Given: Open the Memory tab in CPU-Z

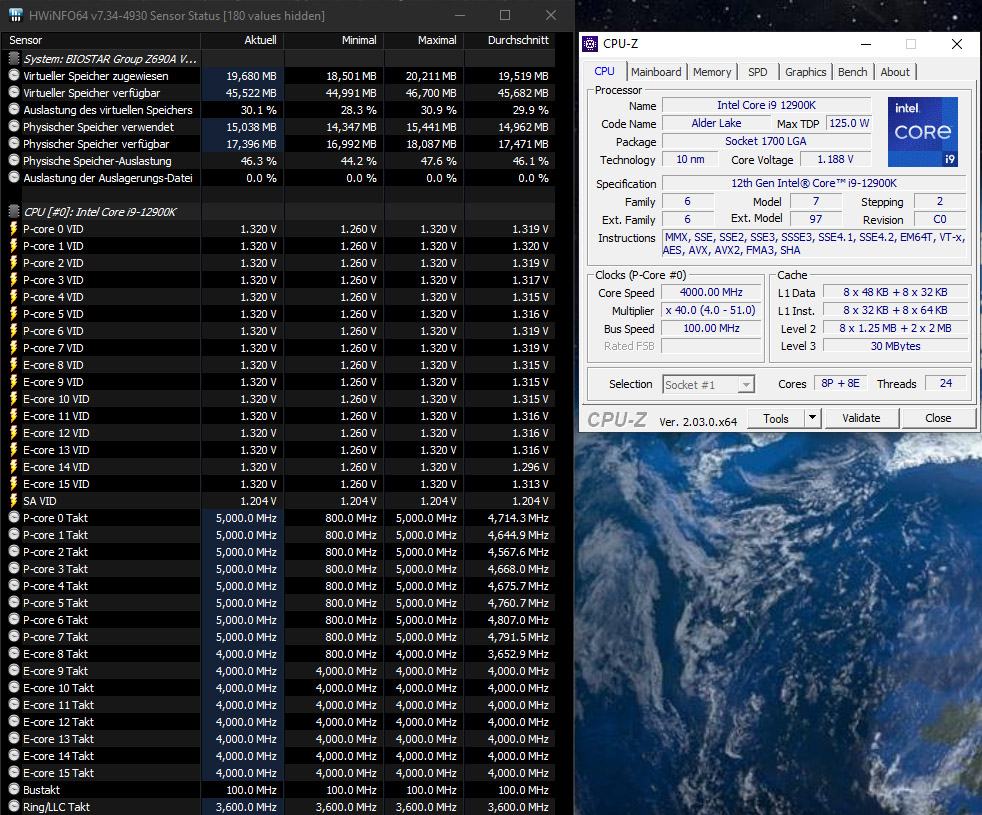Looking at the screenshot, I should [x=712, y=72].
